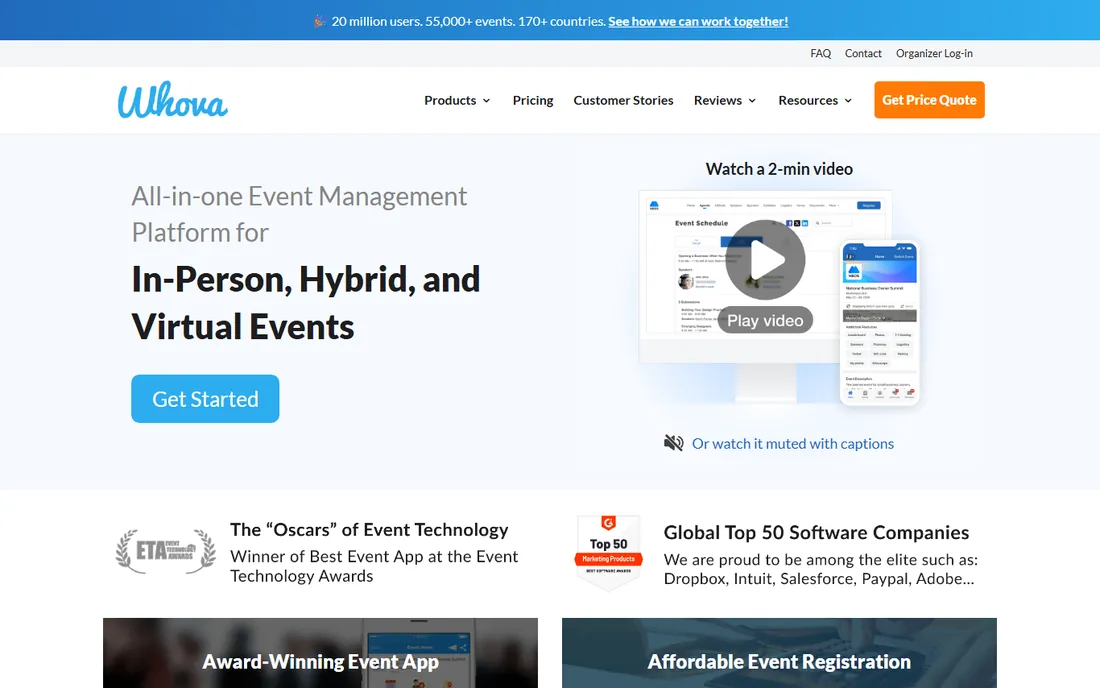Screen dimensions: 1100x688
Task: Click 'In-Person, Hybrid, and Virtual Events' headline
Action: tap(306, 302)
